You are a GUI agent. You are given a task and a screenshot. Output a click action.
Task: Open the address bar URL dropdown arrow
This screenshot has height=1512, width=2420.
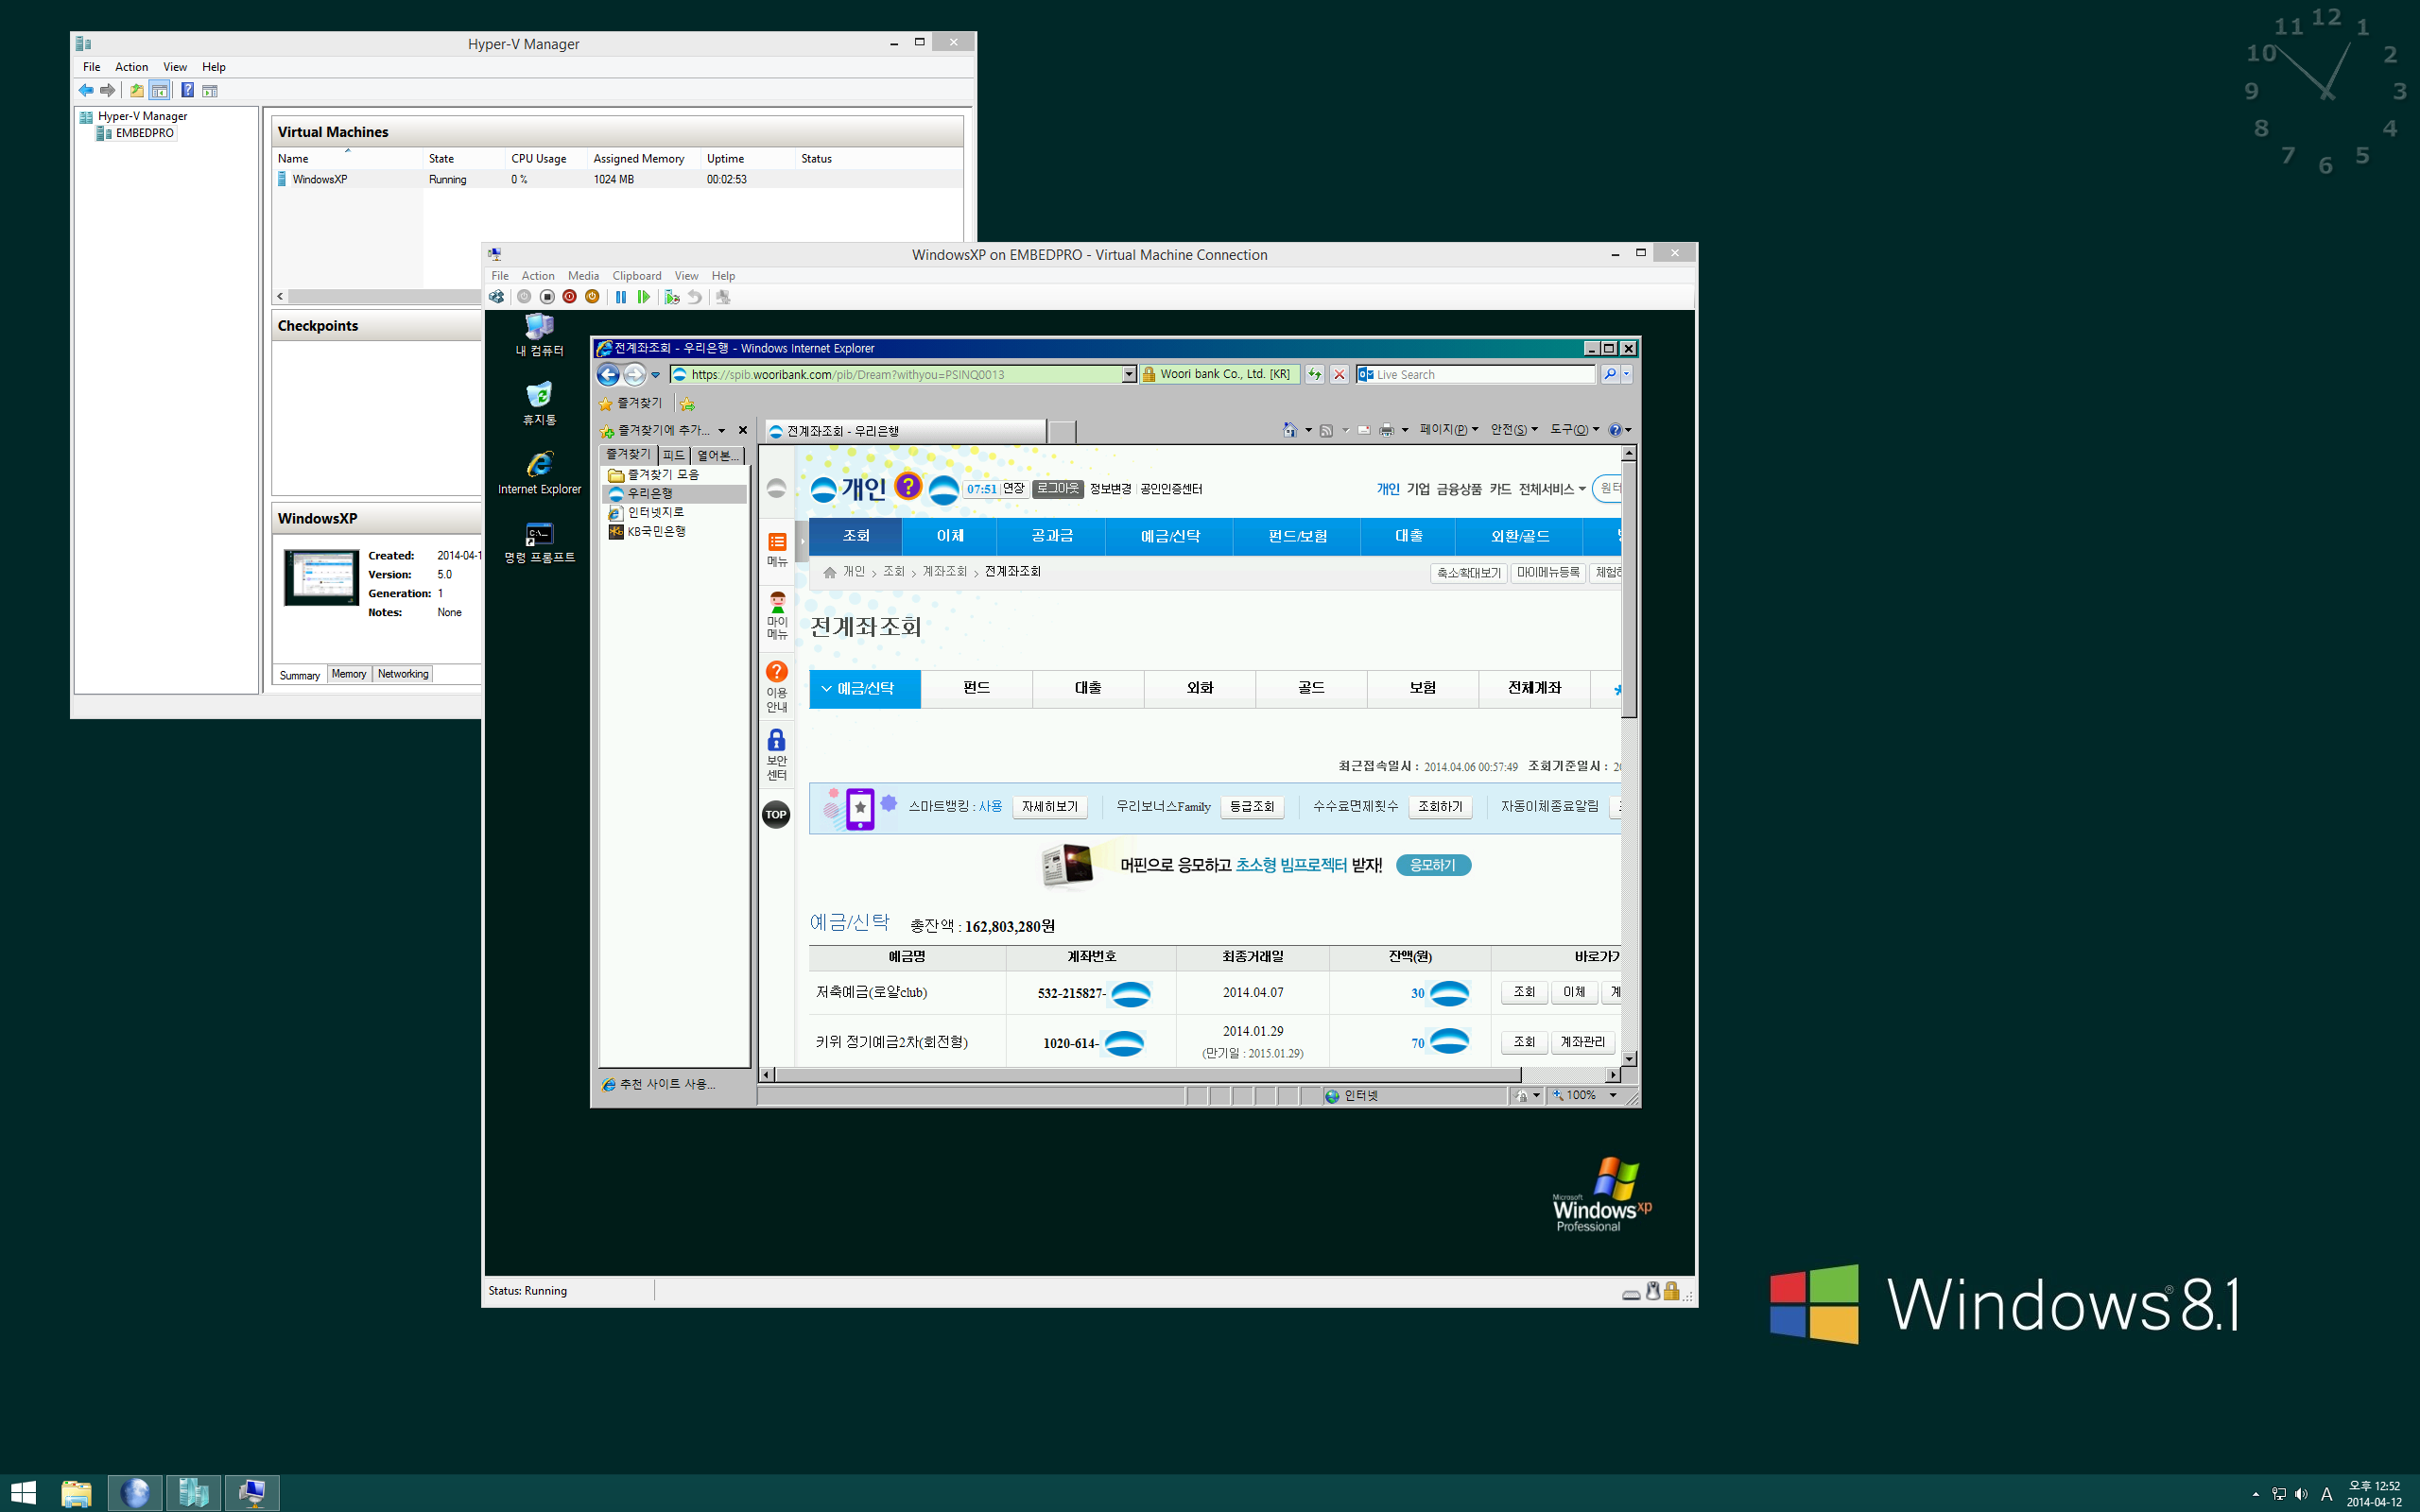click(x=1128, y=375)
